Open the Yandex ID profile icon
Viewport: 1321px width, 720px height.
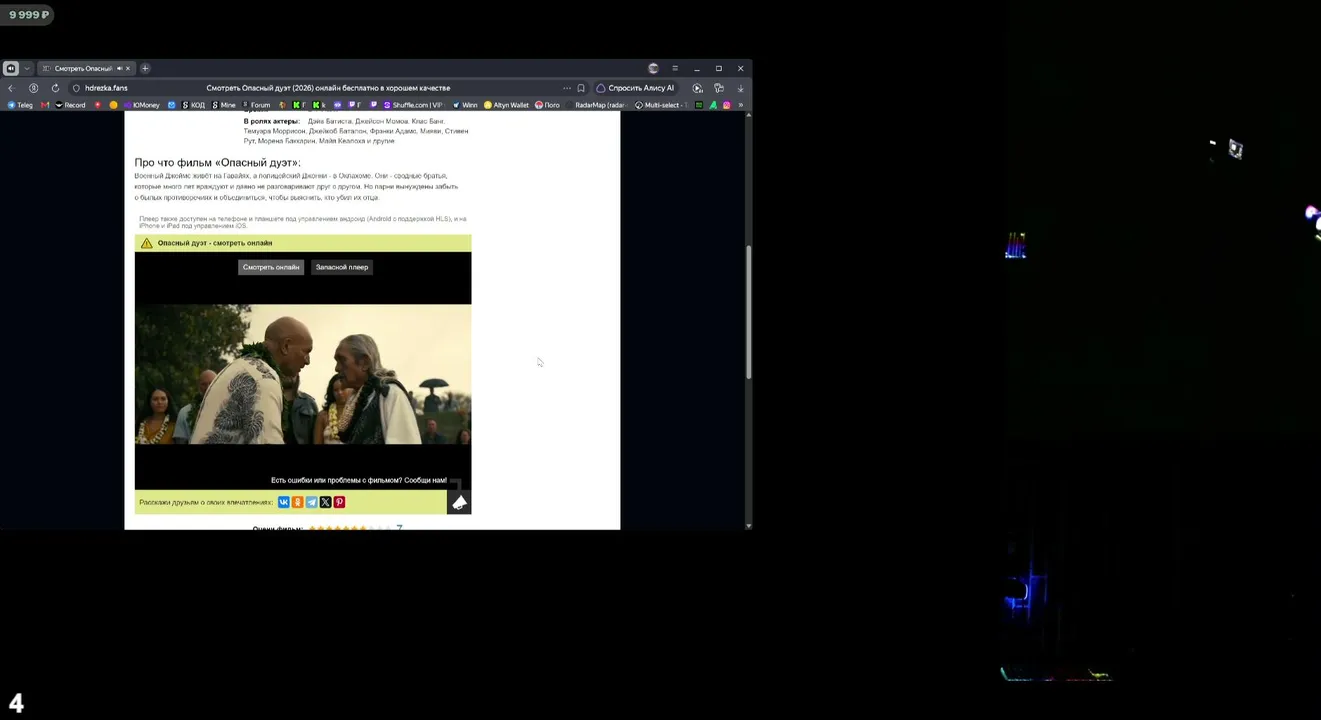click(x=33, y=88)
